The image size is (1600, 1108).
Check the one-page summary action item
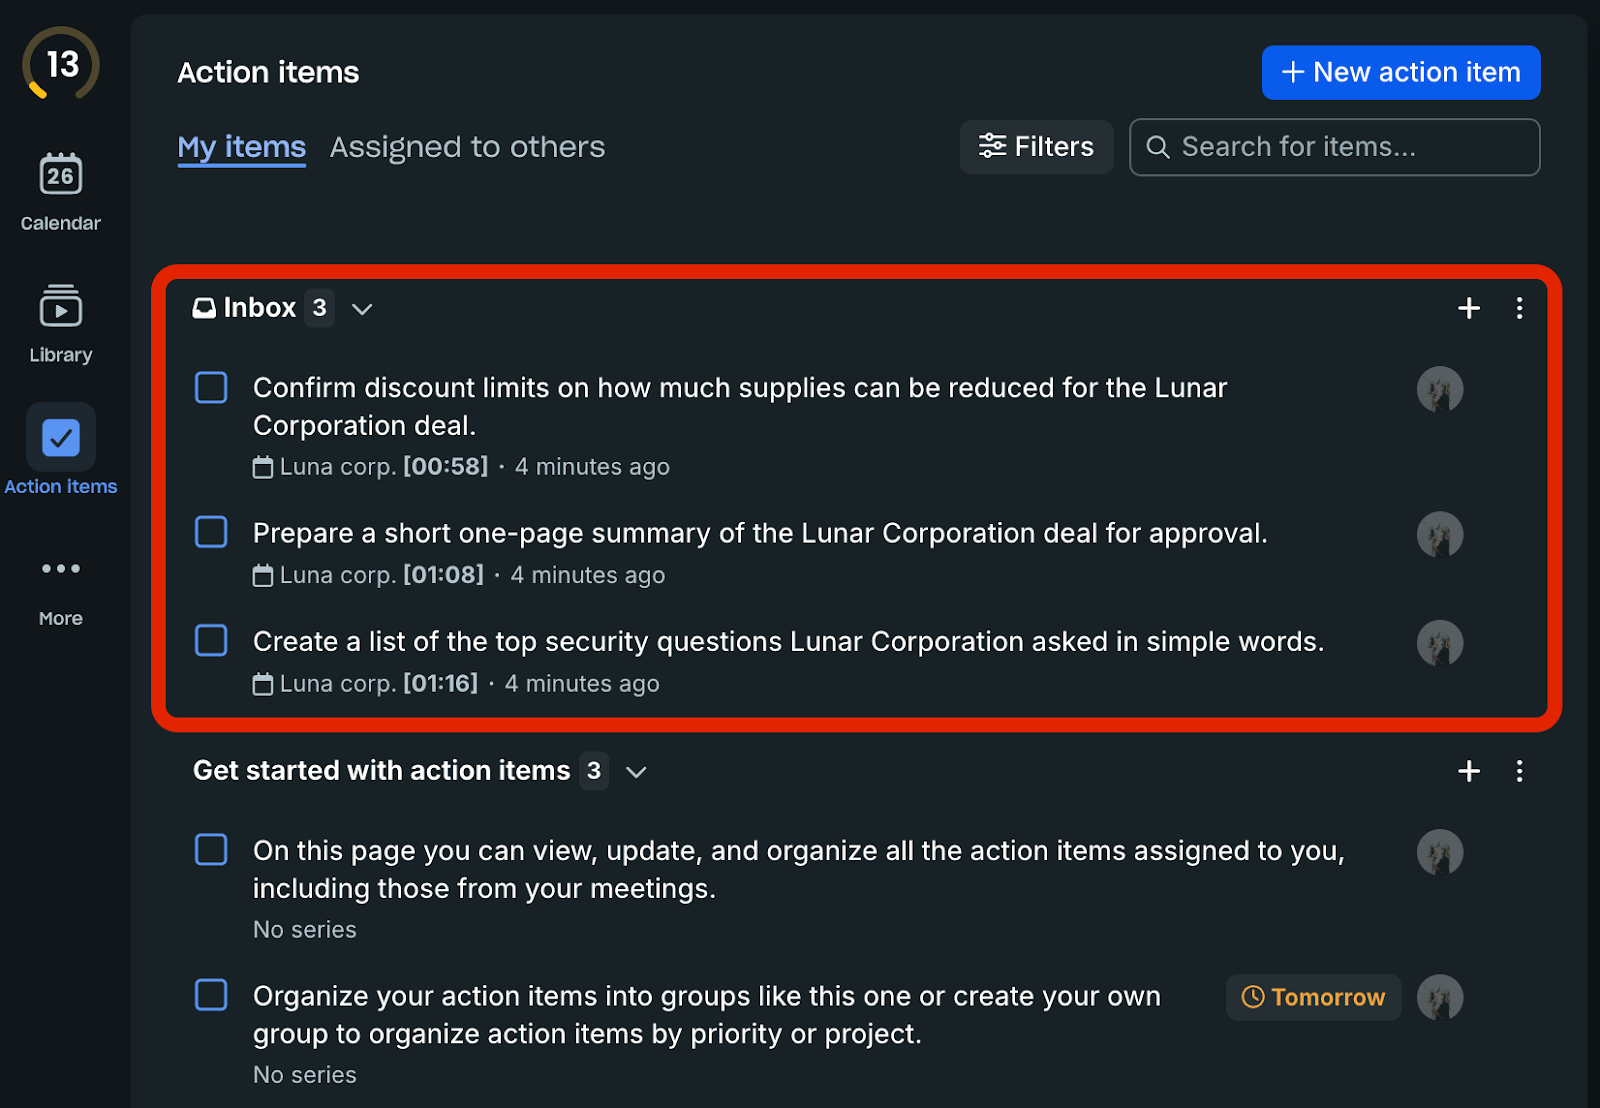pos(211,532)
